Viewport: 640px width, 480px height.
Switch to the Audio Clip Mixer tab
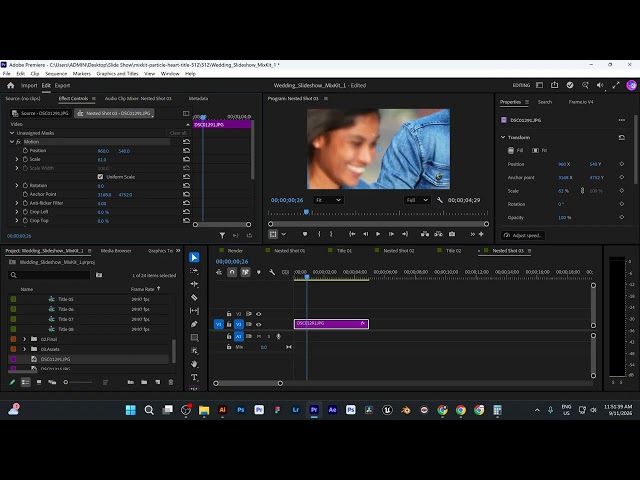point(138,98)
